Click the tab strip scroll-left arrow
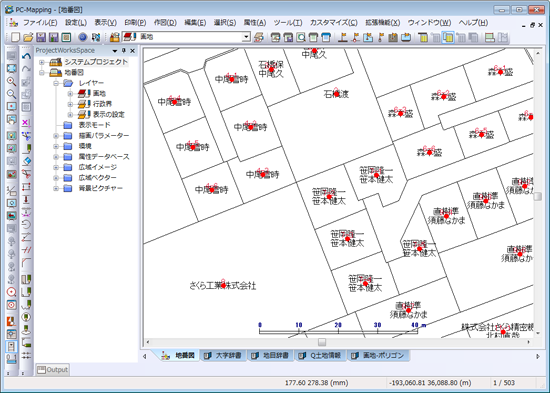Screen dimensions: 550x393 coord(145,357)
